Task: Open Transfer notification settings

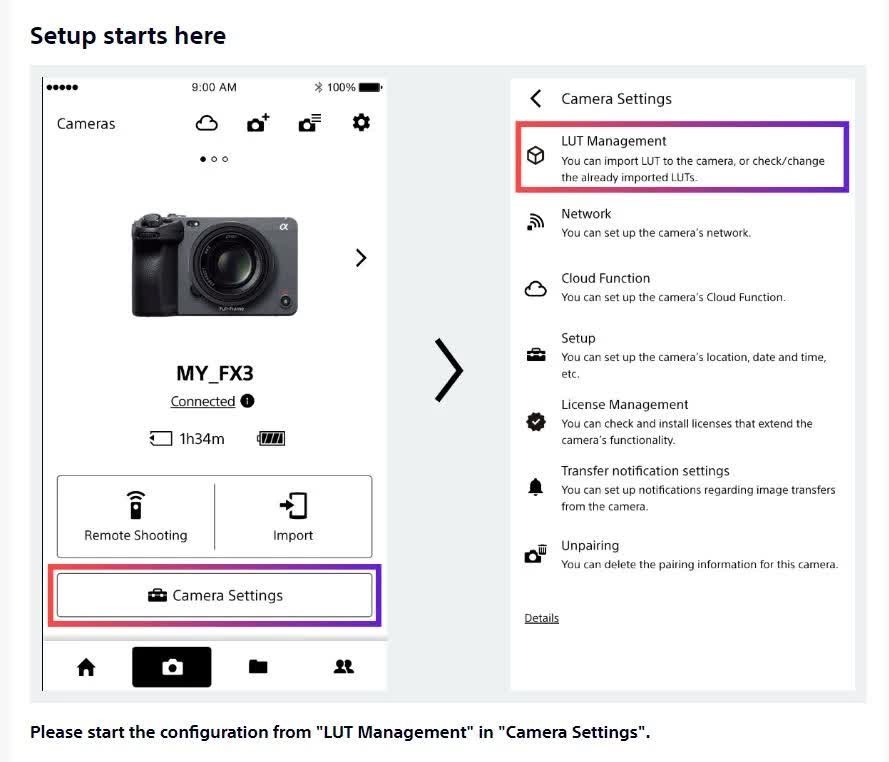Action: [x=682, y=488]
